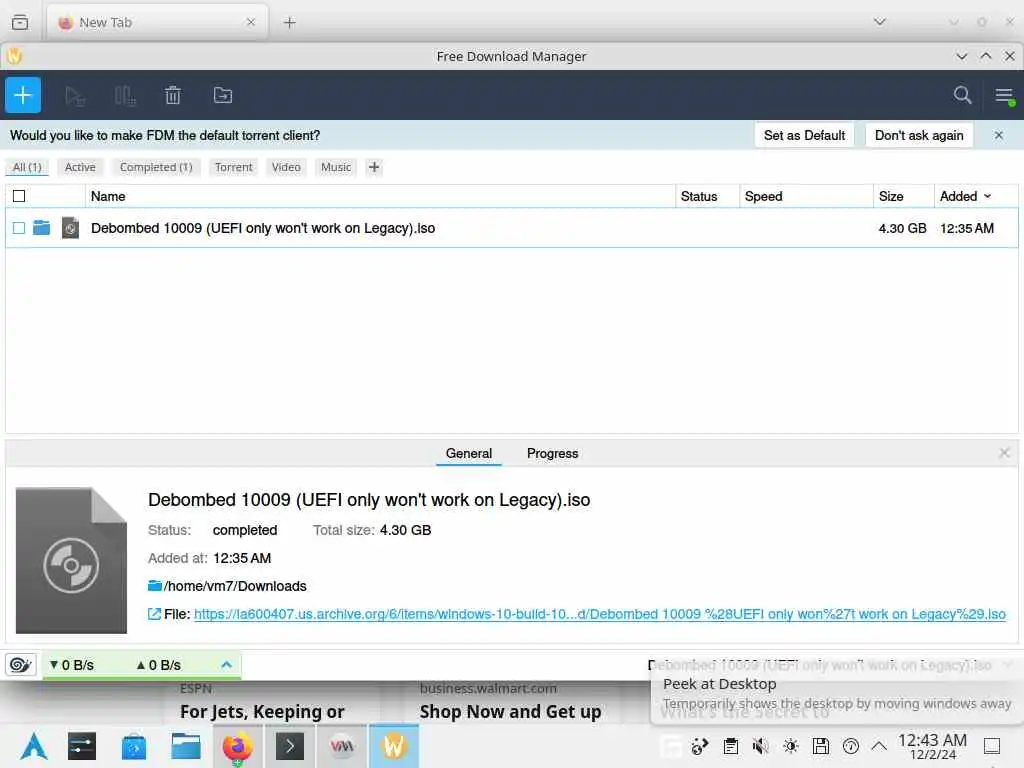Open the file manager taskbar icon
The image size is (1024, 768).
(x=185, y=746)
